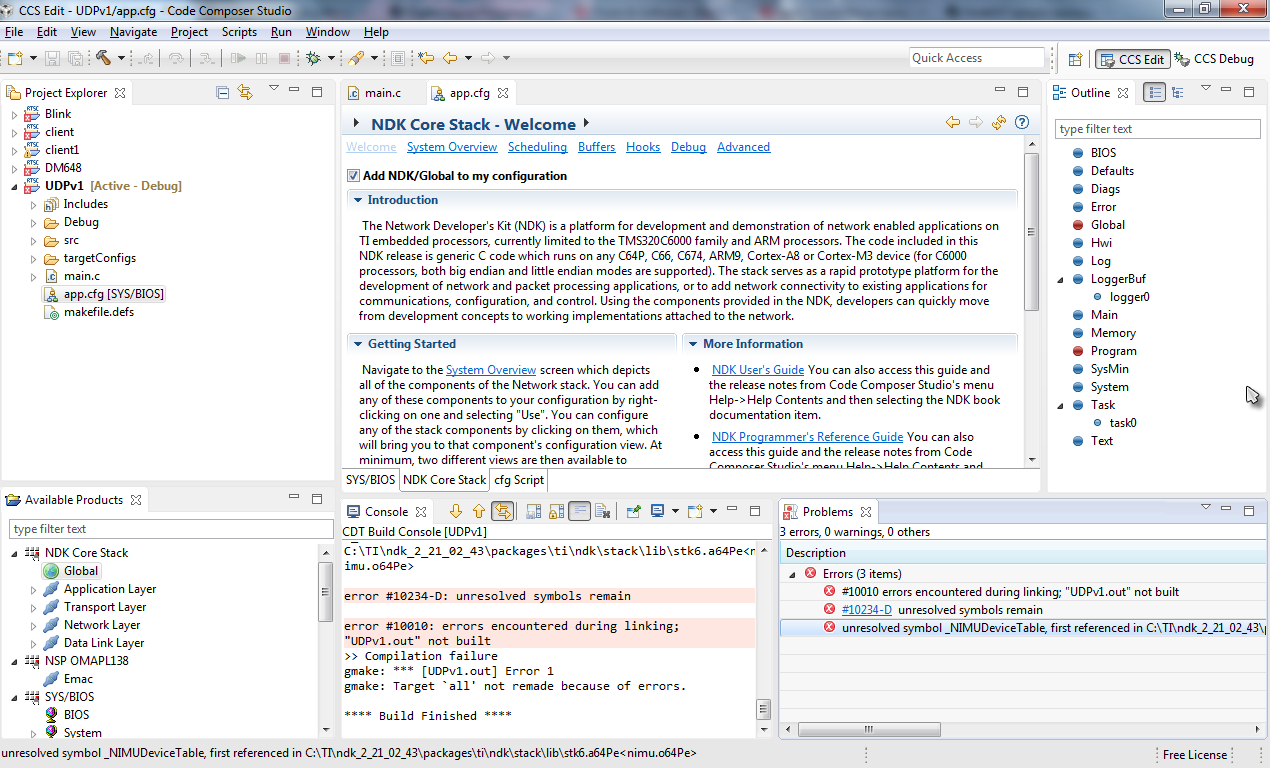Toggle the Outline tree view mode button
This screenshot has height=768, width=1270.
[1178, 92]
